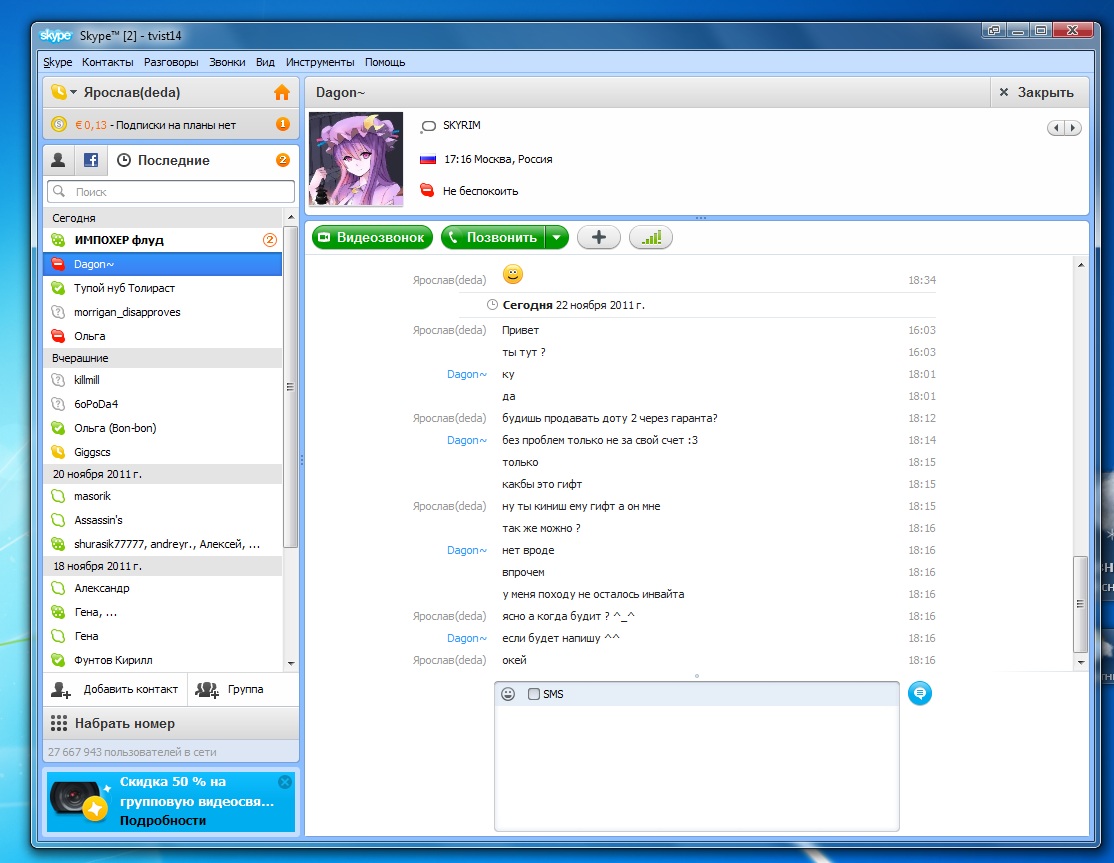Open the orange notification badge showing 1
The height and width of the screenshot is (863, 1114).
[282, 124]
